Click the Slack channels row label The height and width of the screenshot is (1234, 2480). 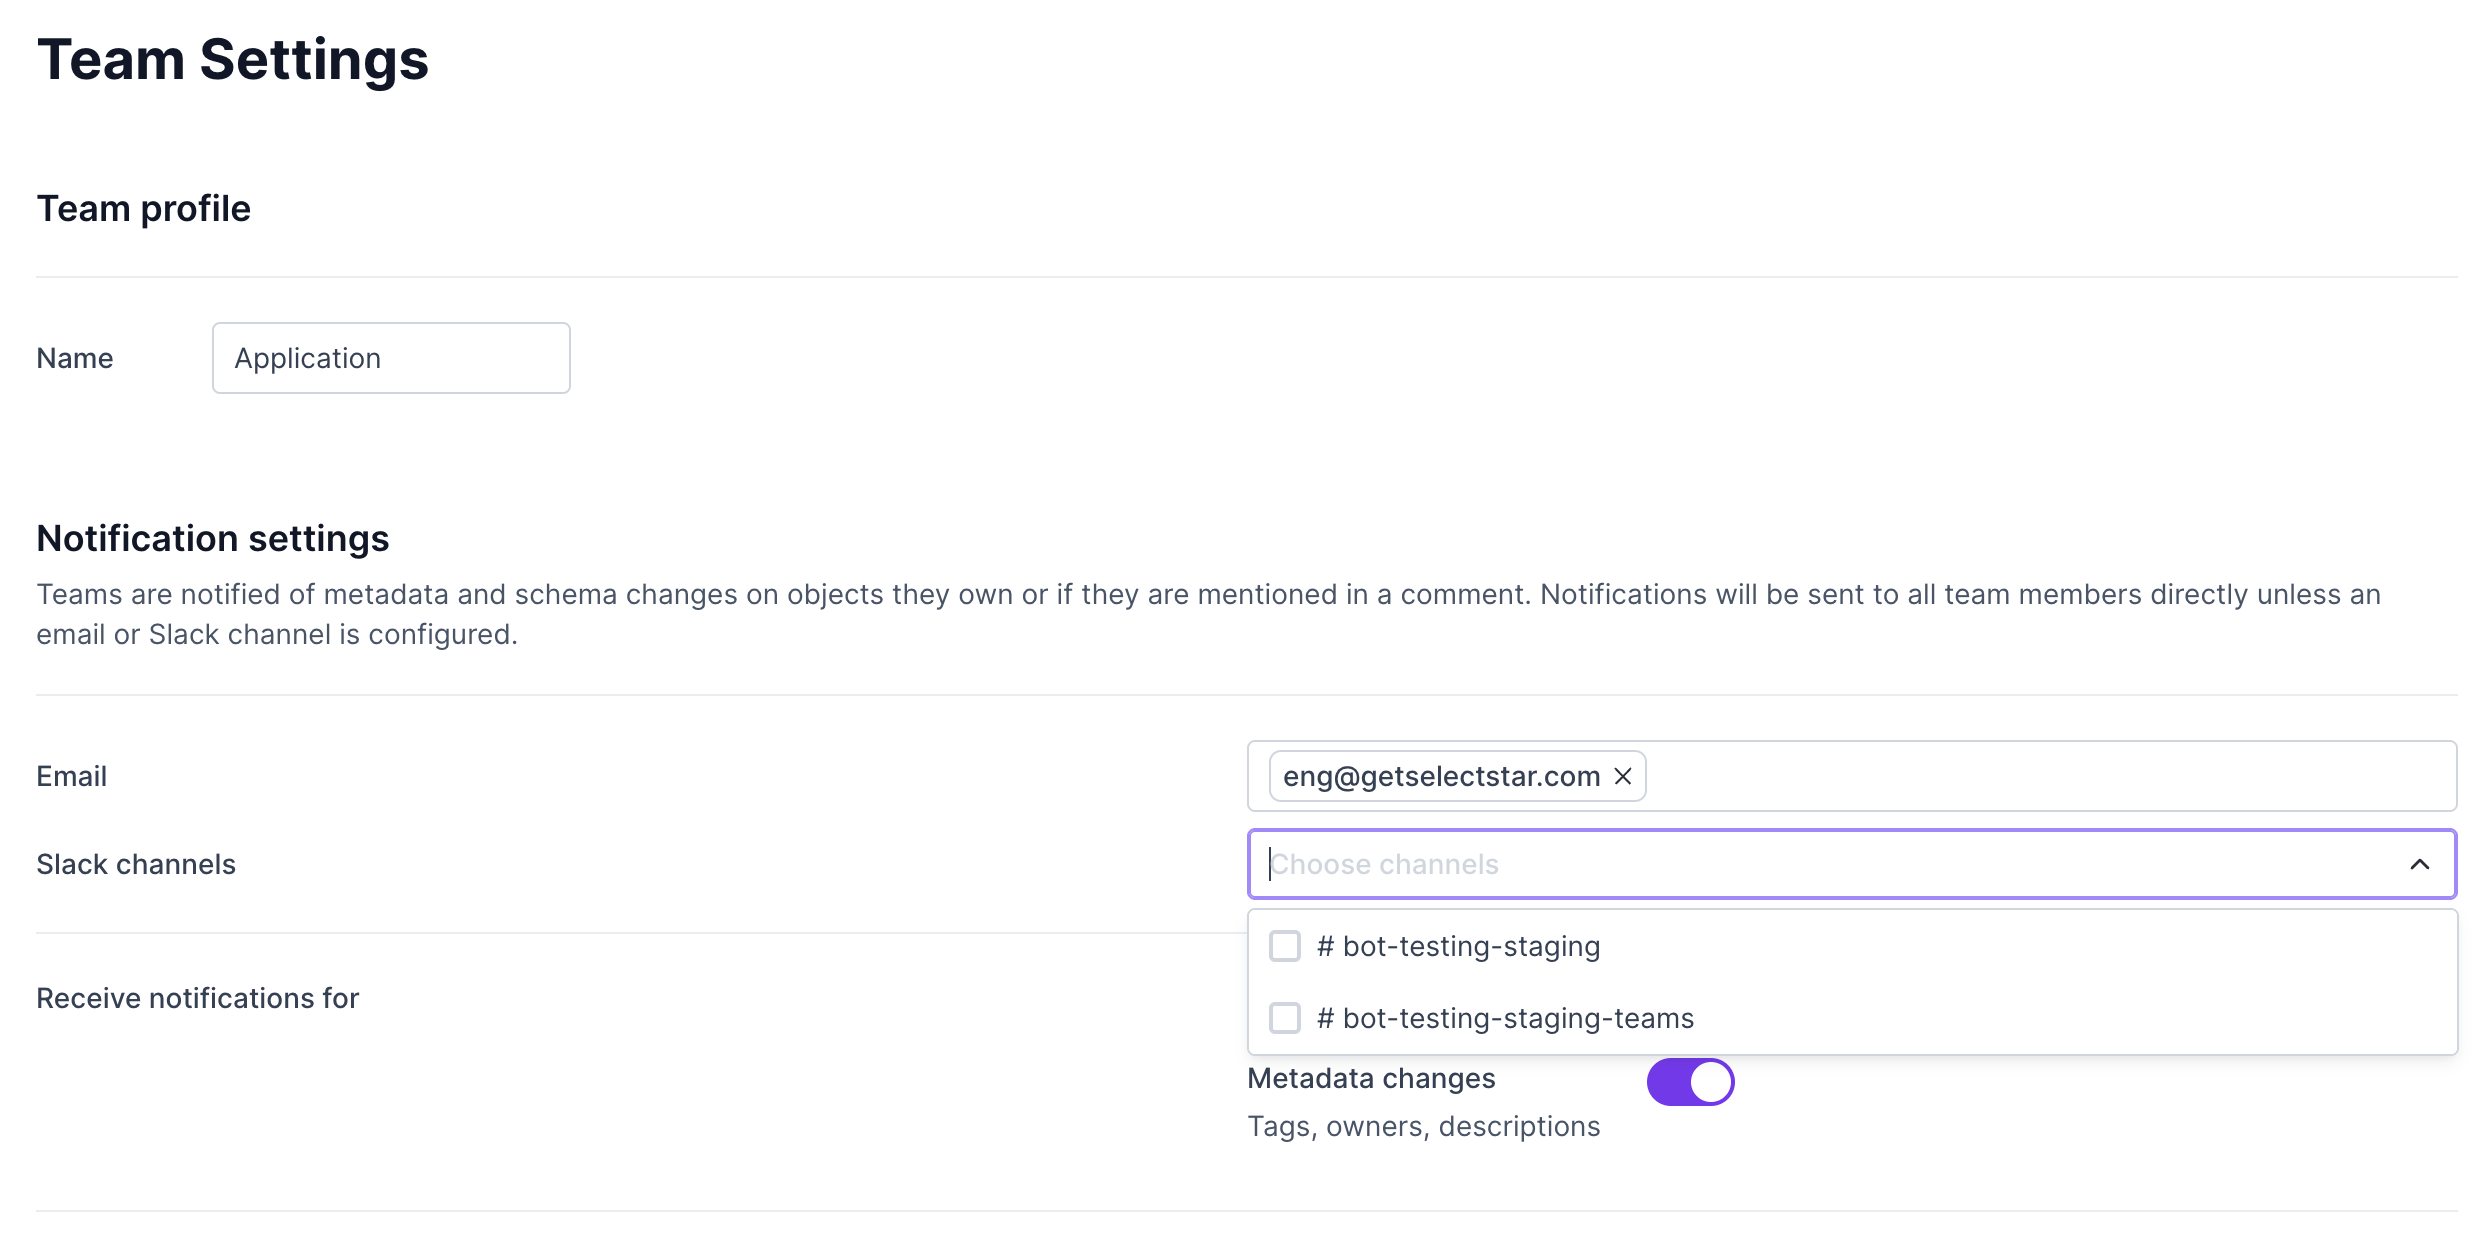click(136, 864)
